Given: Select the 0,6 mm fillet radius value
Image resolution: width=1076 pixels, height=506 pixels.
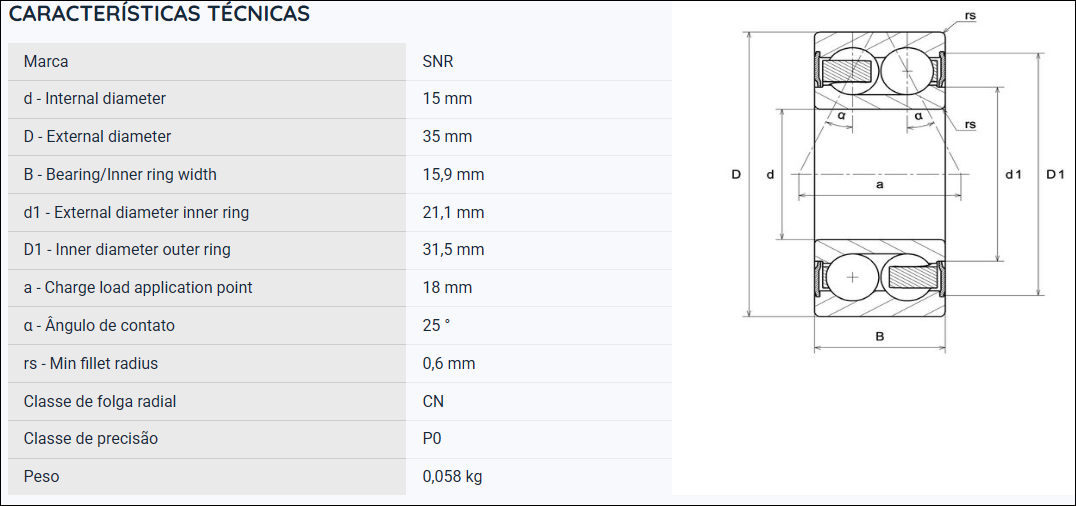Looking at the screenshot, I should pos(449,363).
